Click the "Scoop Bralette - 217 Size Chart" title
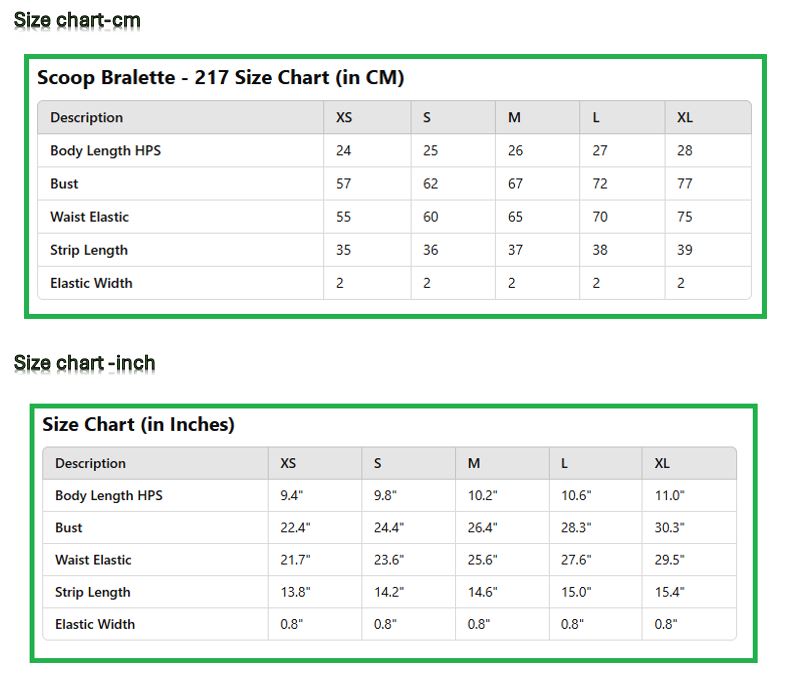Screen dimensions: 785x690 click(220, 78)
